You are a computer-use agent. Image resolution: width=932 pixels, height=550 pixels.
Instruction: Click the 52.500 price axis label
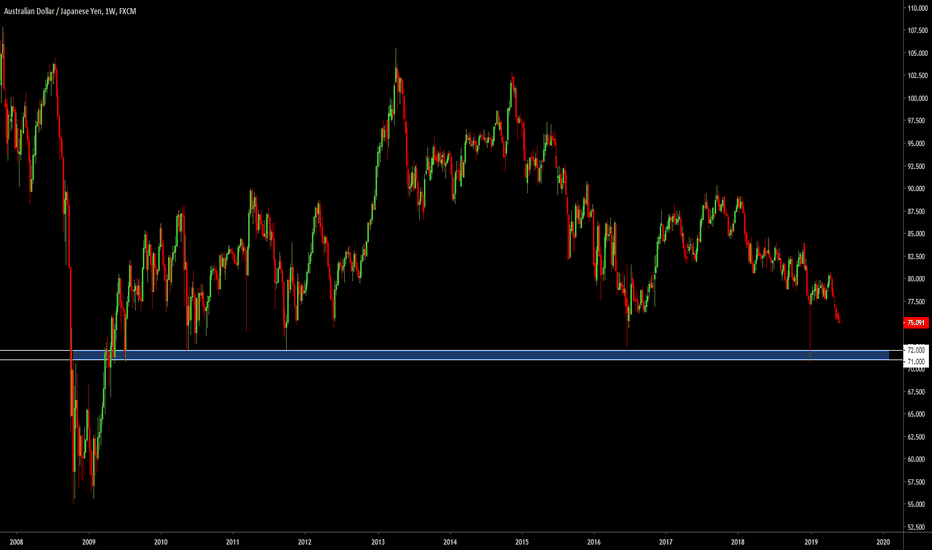917,527
